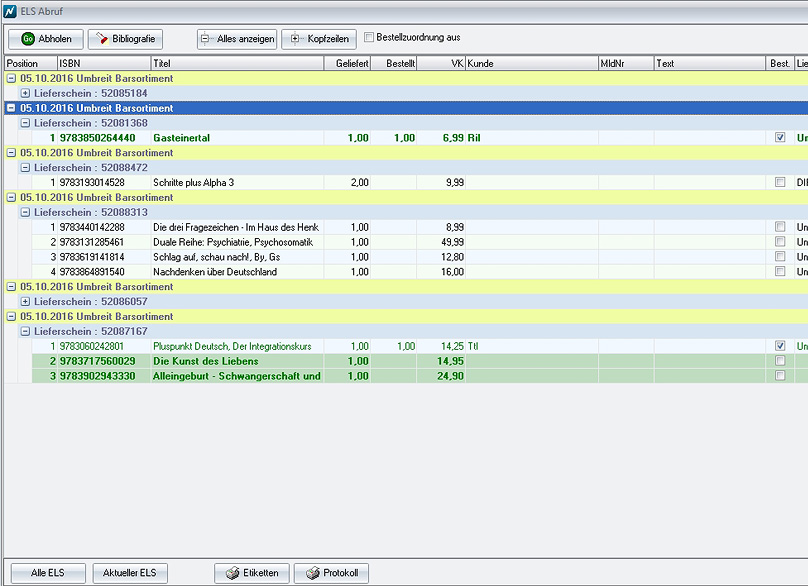The width and height of the screenshot is (808, 586).
Task: Click the Bibliografie pencil icon
Action: (x=102, y=39)
